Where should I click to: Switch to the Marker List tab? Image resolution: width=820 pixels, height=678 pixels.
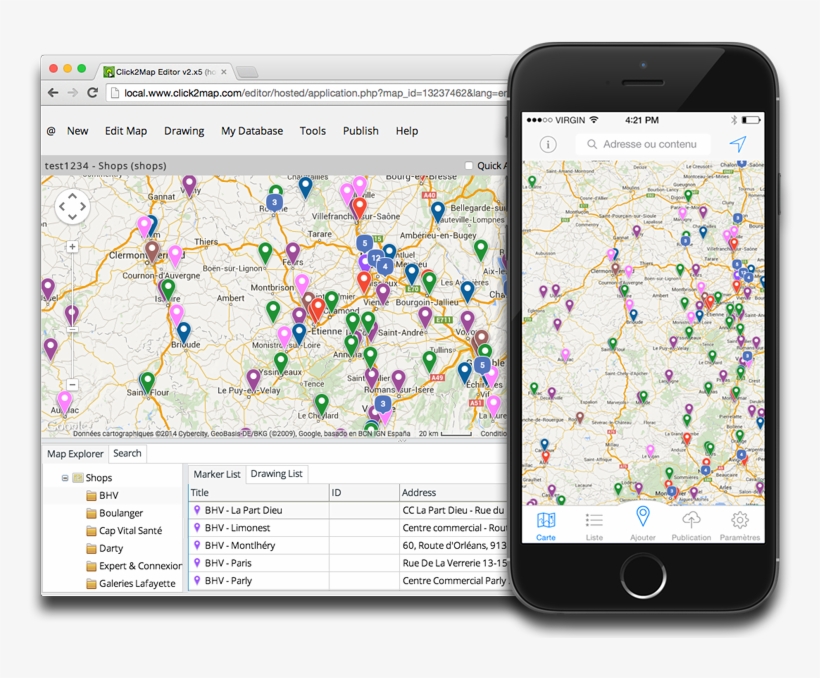pos(217,474)
